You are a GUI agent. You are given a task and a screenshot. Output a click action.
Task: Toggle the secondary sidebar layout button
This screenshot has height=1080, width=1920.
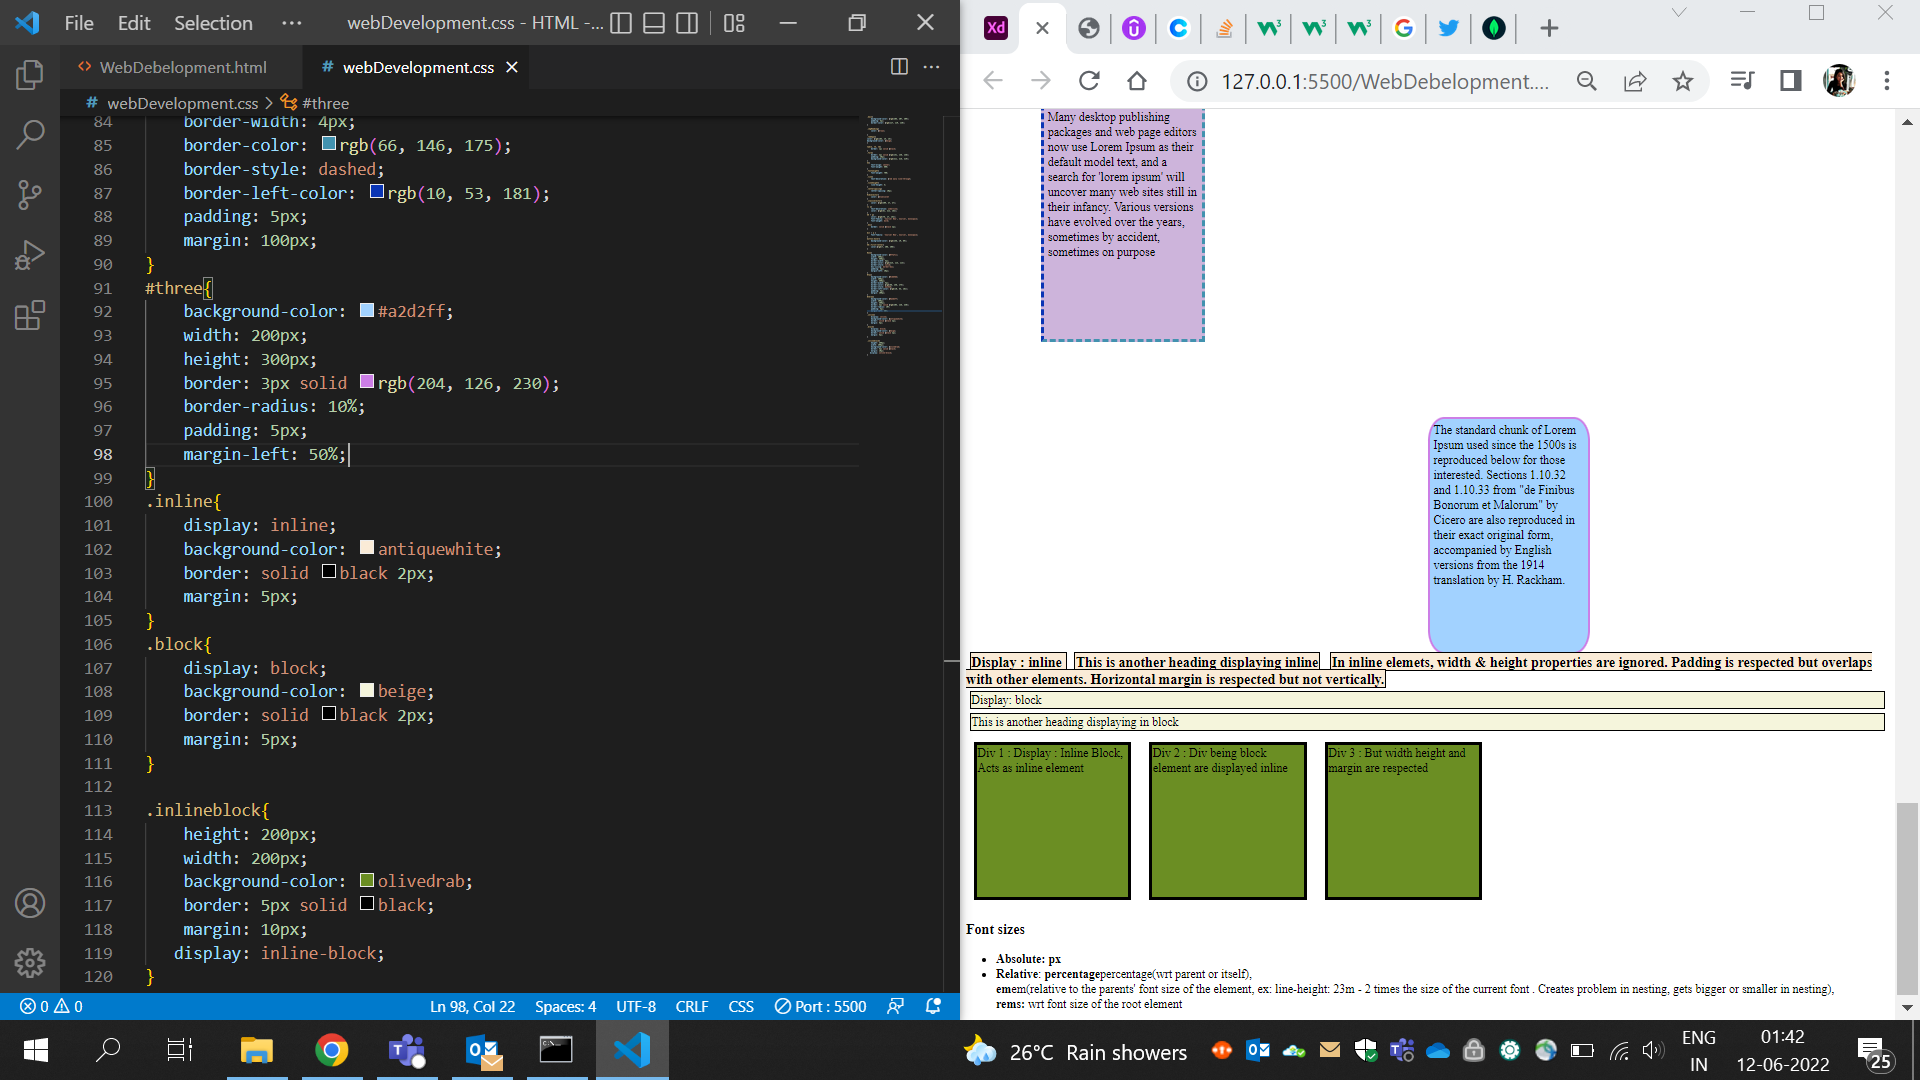tap(687, 23)
